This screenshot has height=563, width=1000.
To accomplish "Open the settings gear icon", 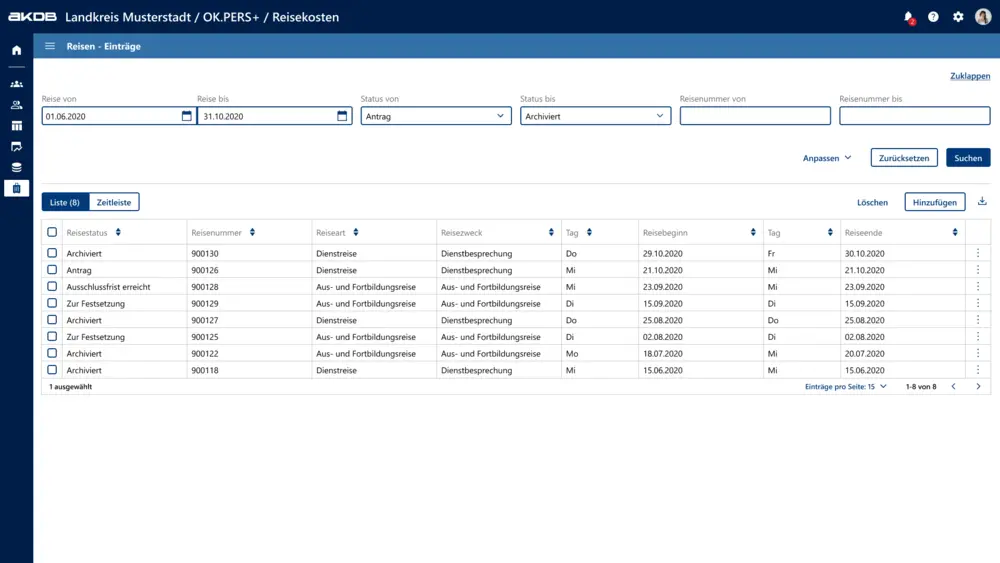I will click(x=958, y=17).
